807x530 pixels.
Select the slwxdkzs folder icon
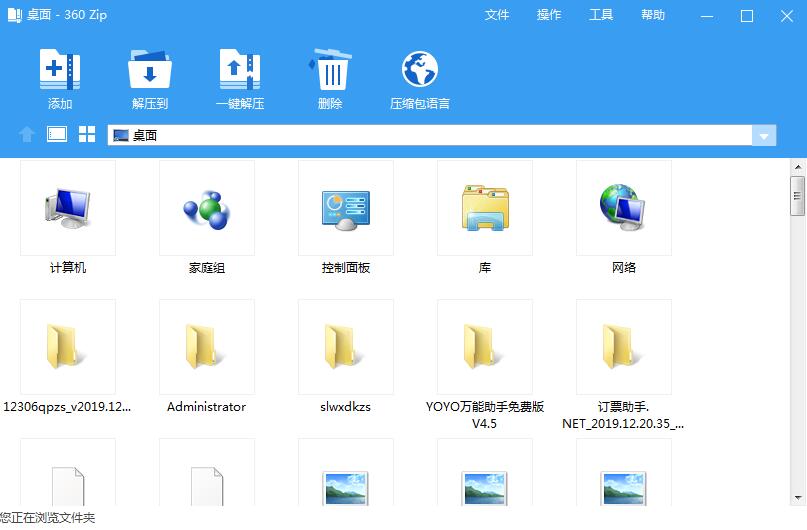[346, 347]
